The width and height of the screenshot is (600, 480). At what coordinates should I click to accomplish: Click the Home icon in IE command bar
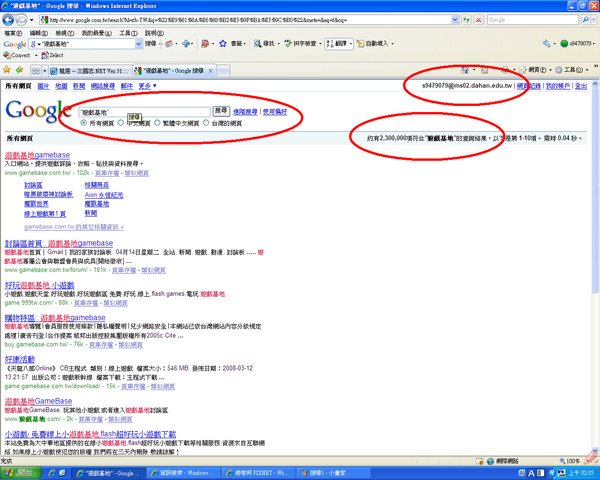pyautogui.click(x=465, y=70)
